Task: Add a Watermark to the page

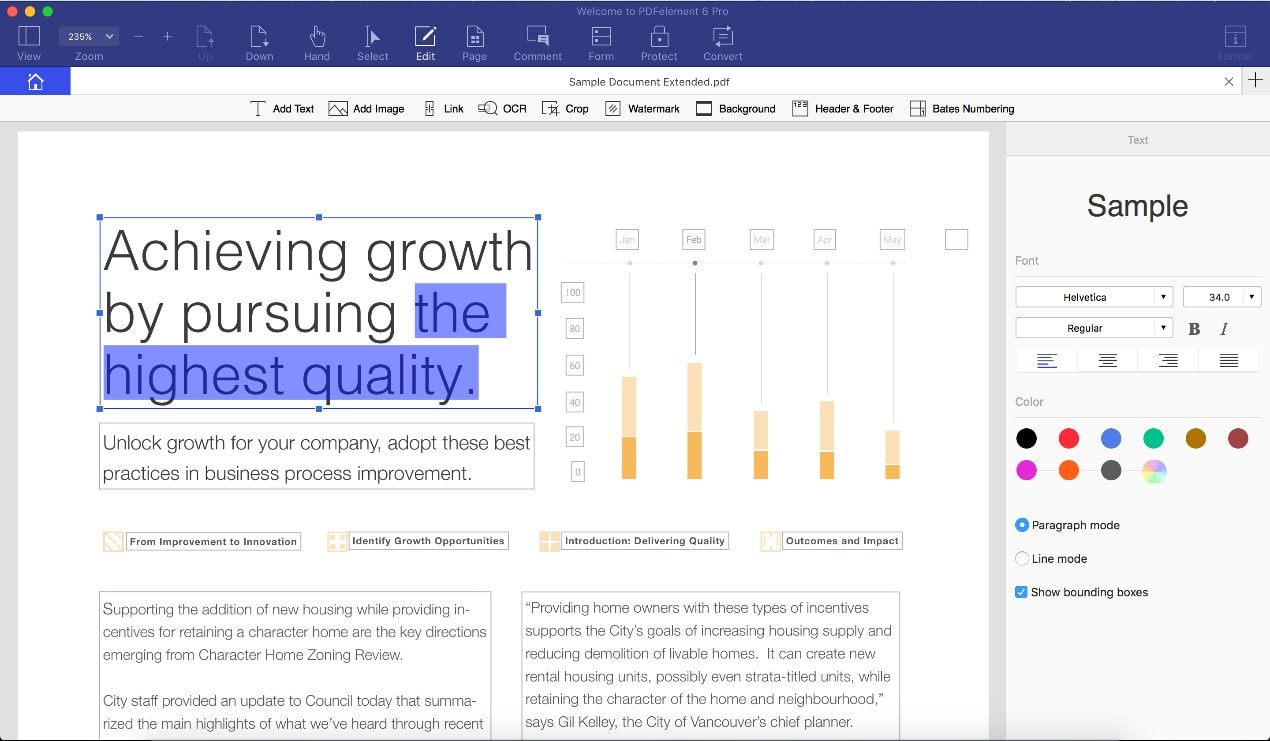Action: tap(642, 108)
